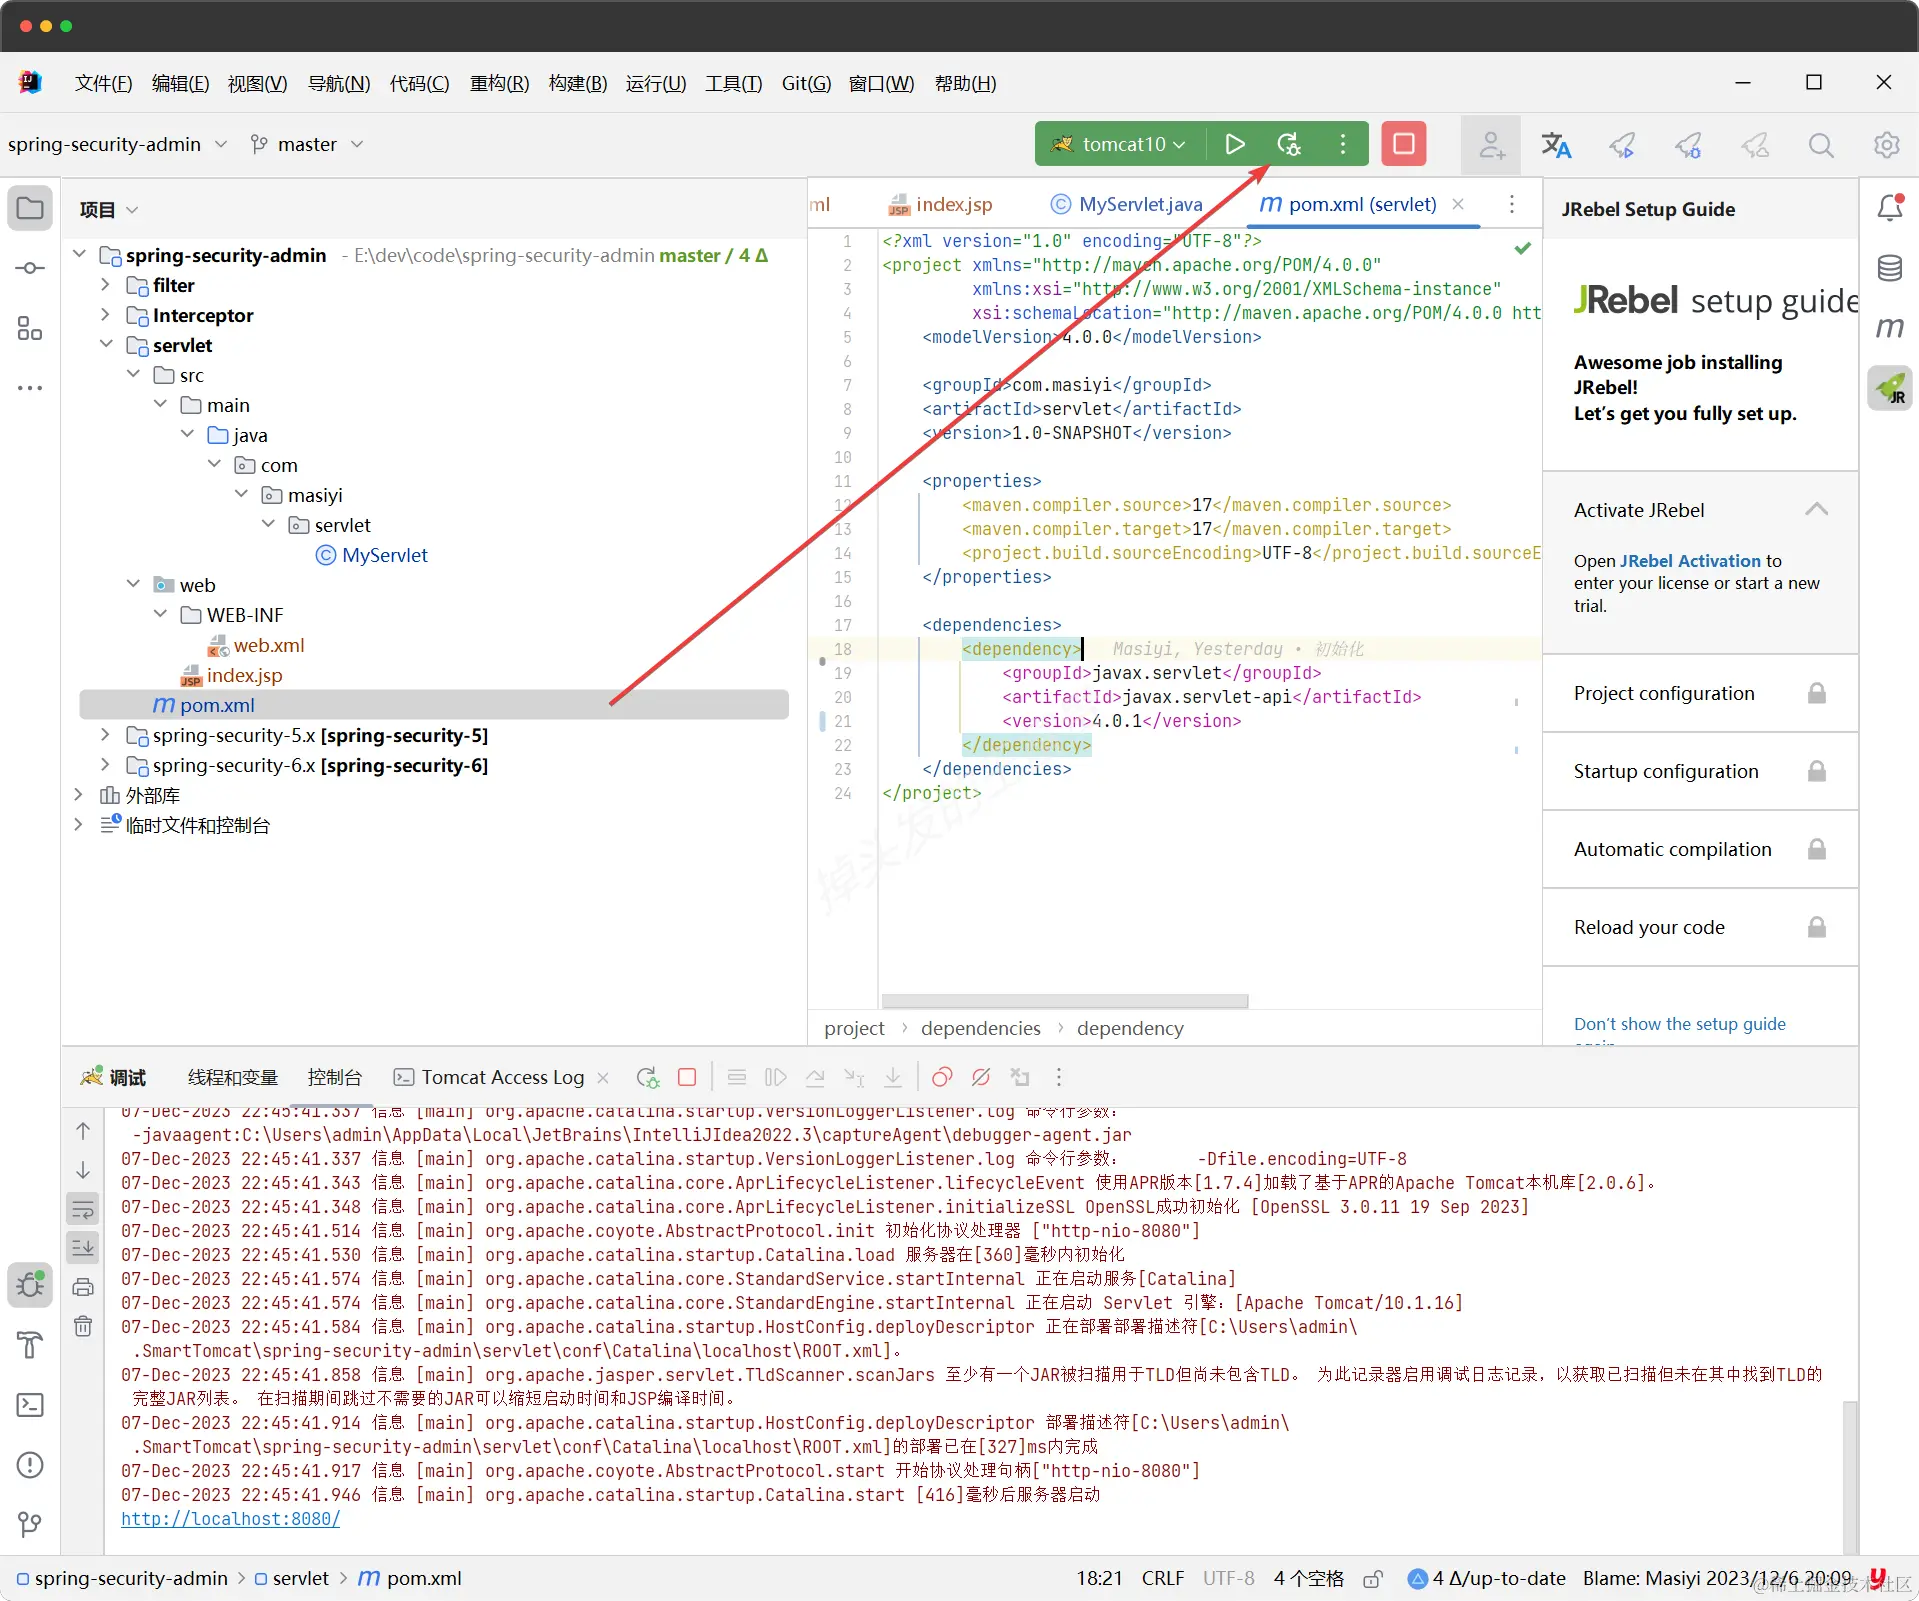
Task: Open Reload your code step
Action: [x=1700, y=927]
